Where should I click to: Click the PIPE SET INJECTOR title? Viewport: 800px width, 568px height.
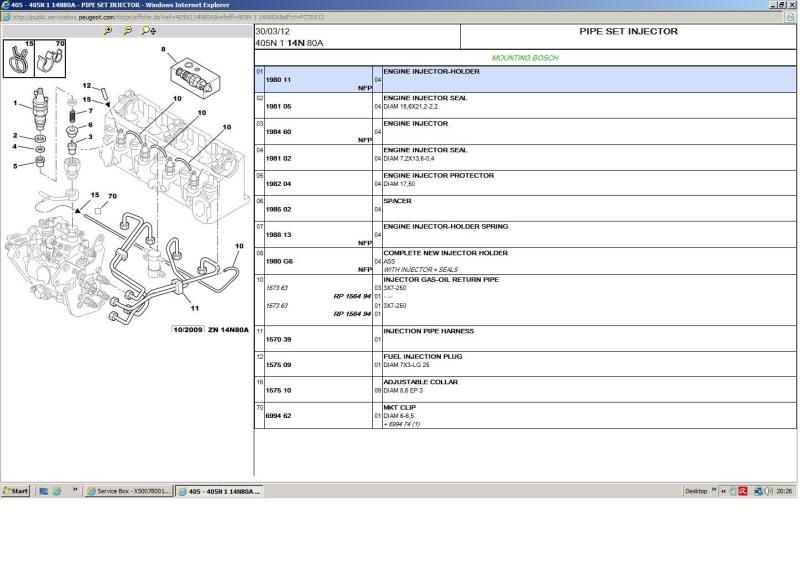(x=628, y=32)
